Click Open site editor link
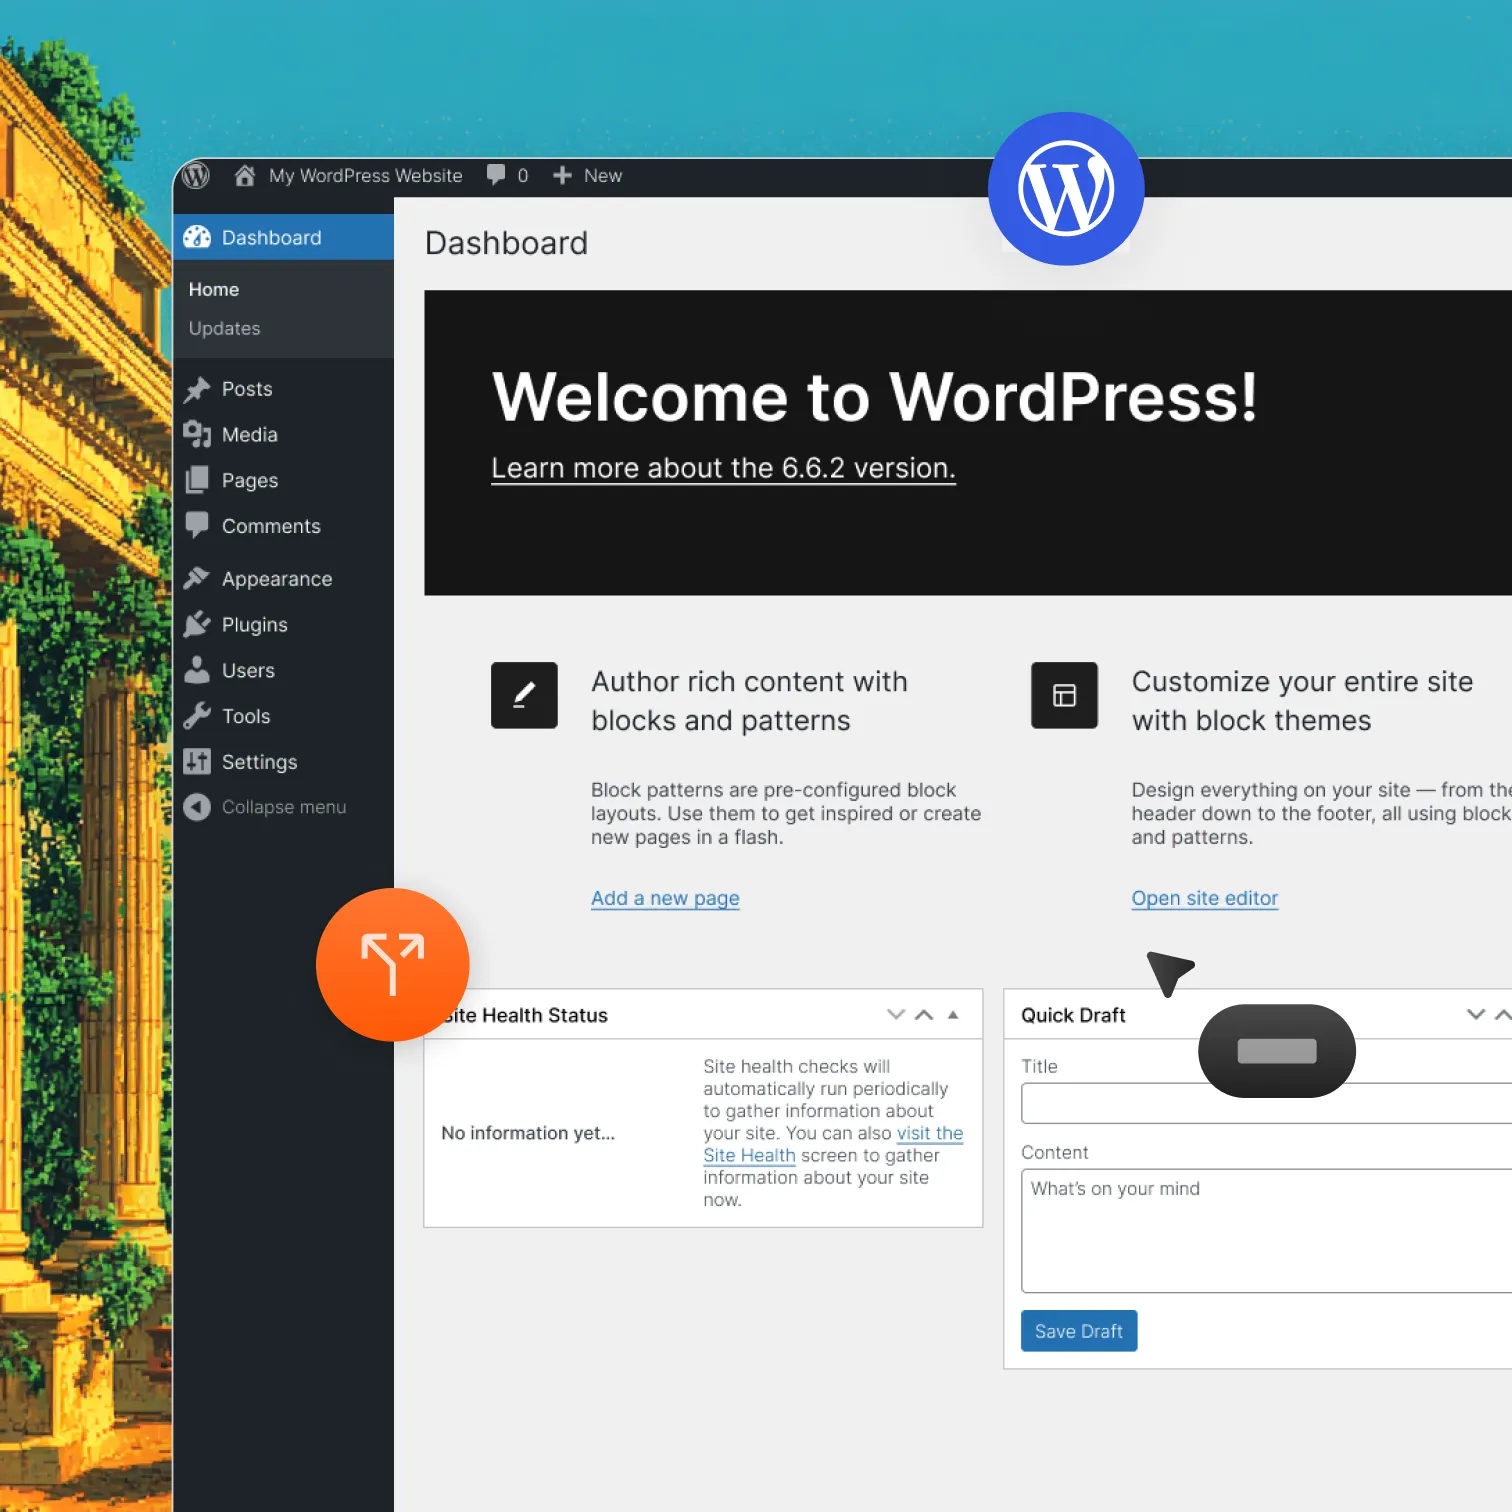 tap(1205, 898)
